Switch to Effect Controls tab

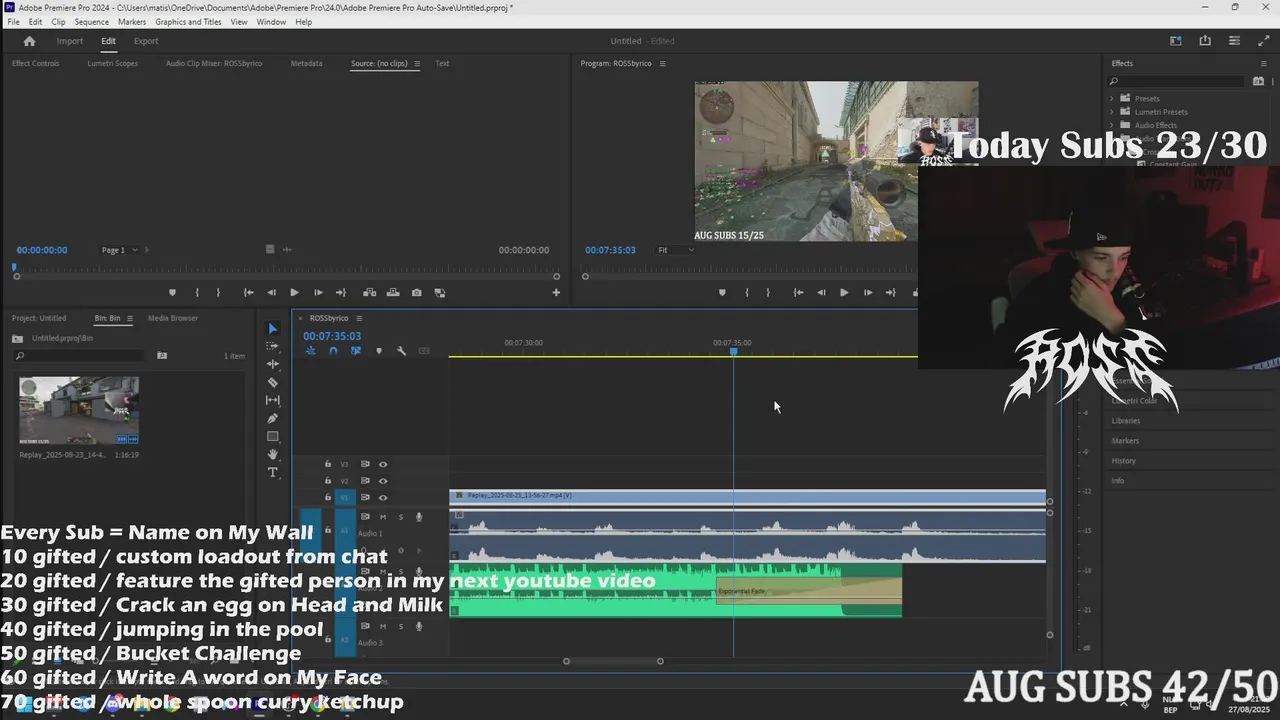[35, 63]
